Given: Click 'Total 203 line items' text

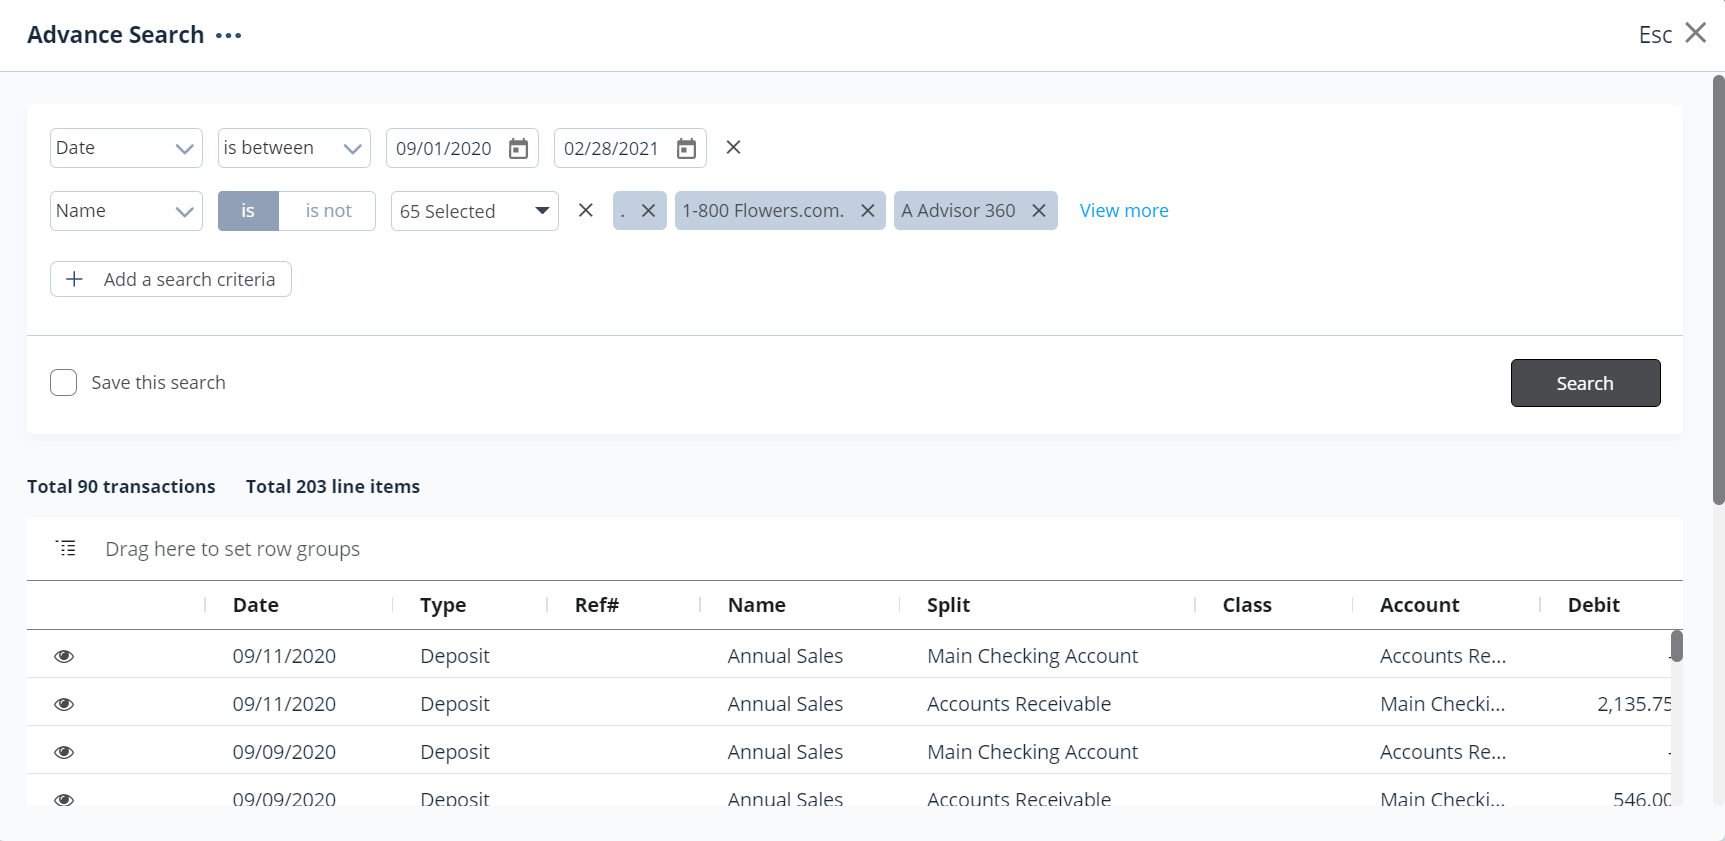Looking at the screenshot, I should point(333,487).
